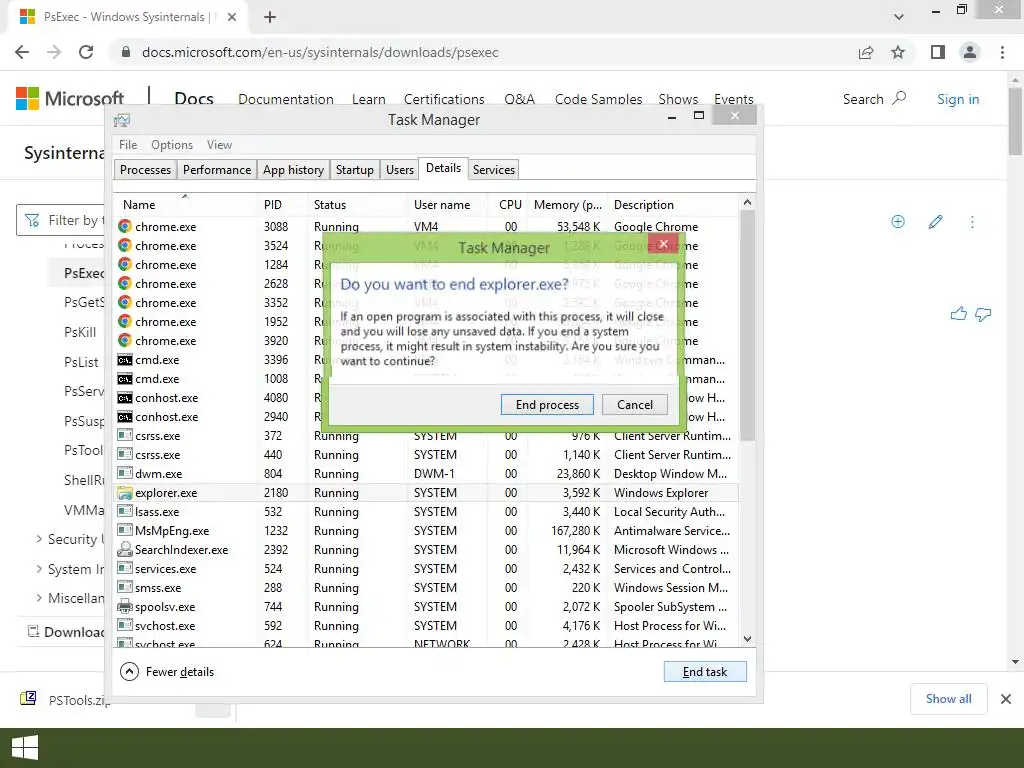Sort processes by the Name column header
Viewport: 1024px width, 768px height.
185,204
